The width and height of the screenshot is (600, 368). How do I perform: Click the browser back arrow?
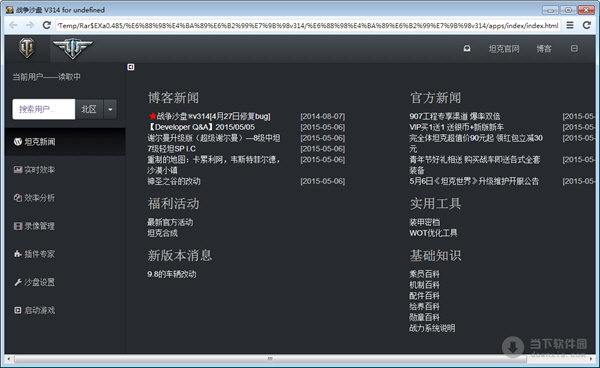click(13, 25)
